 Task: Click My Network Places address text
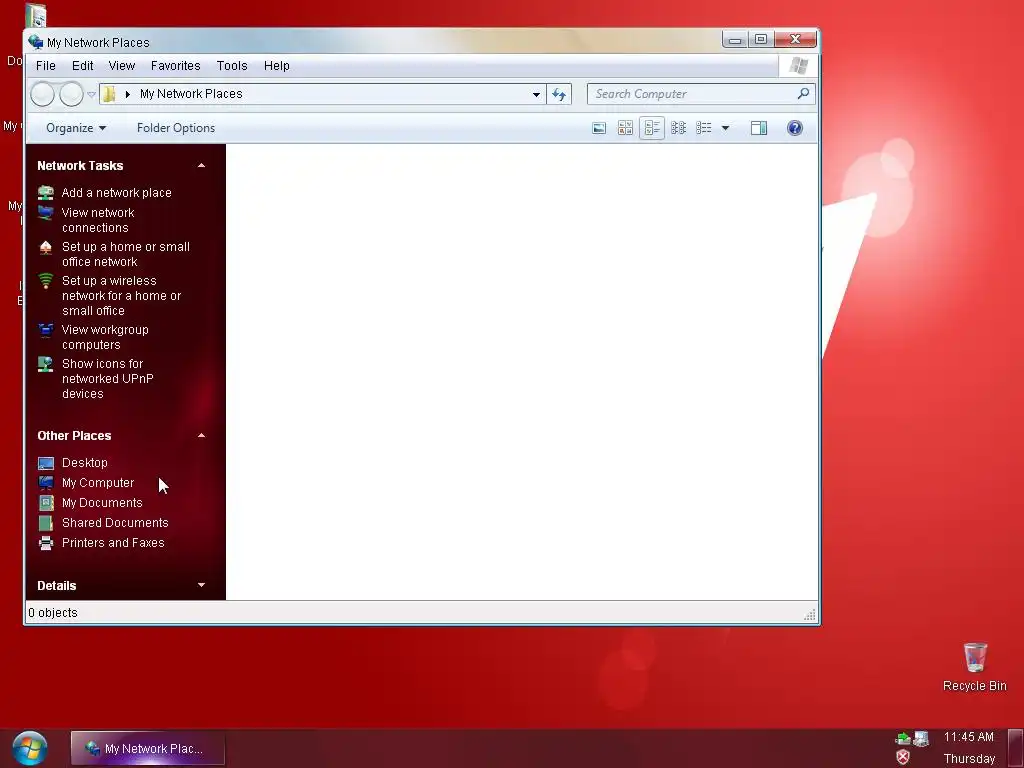click(191, 94)
